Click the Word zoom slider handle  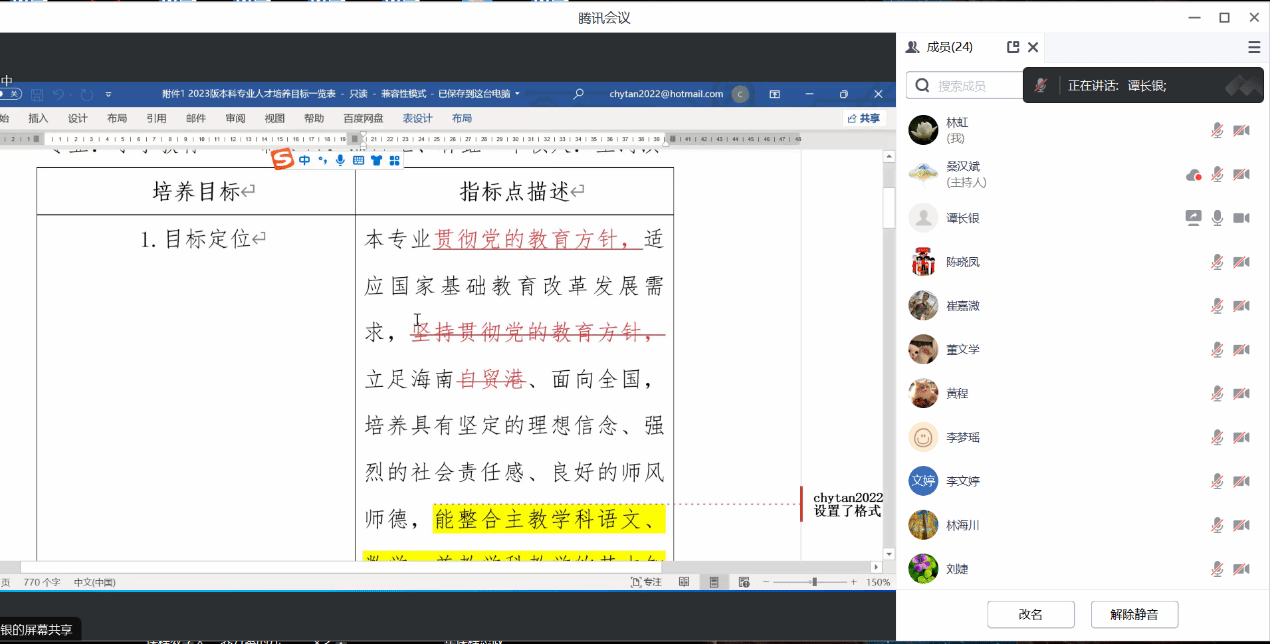815,582
